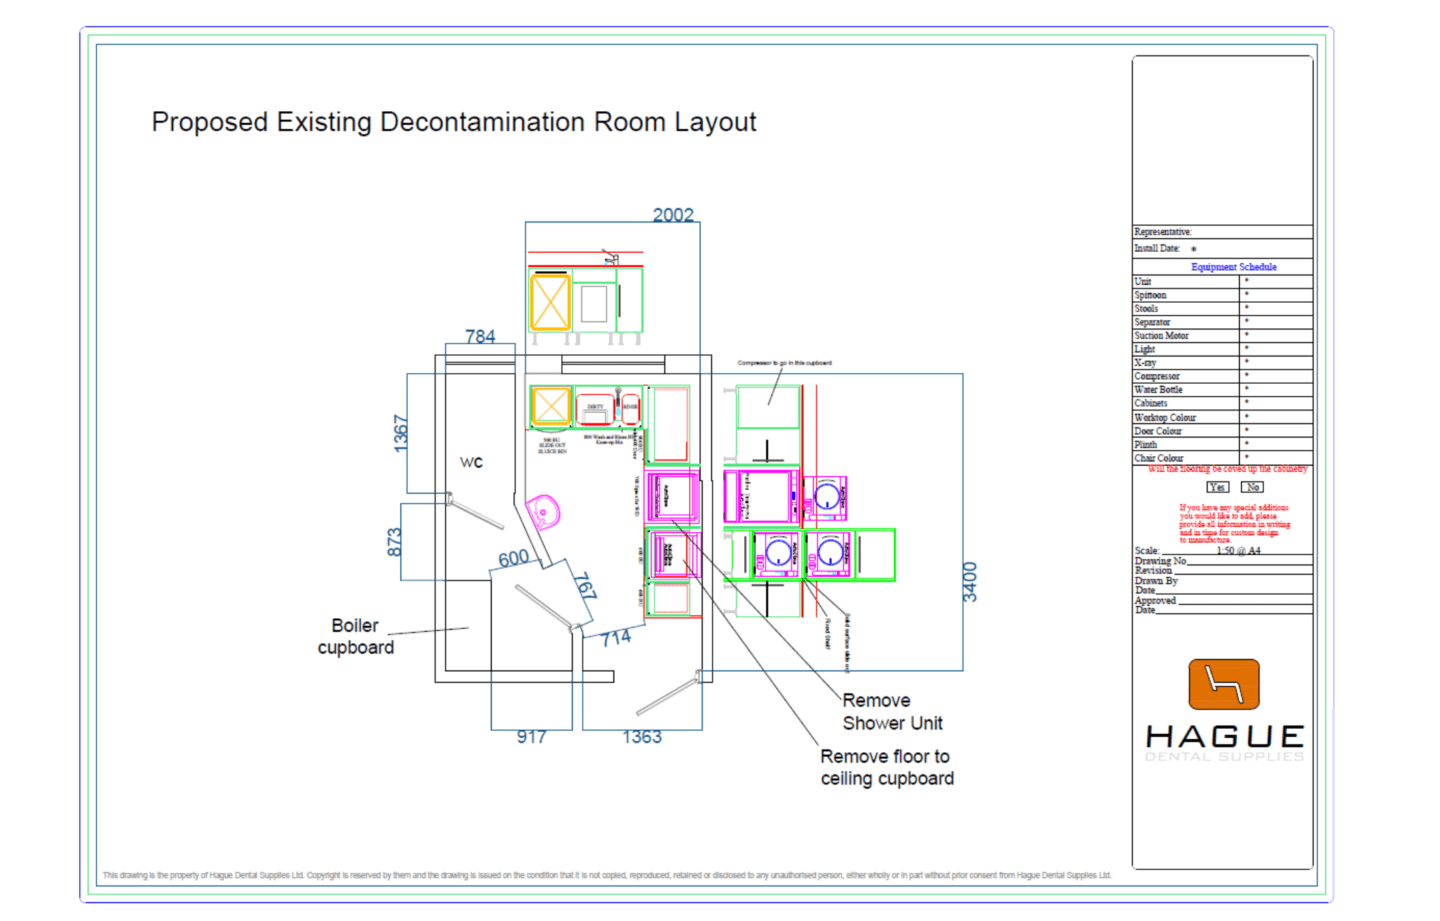Click the copyright notice at page bottom
The image size is (1440, 921).
pyautogui.click(x=607, y=875)
